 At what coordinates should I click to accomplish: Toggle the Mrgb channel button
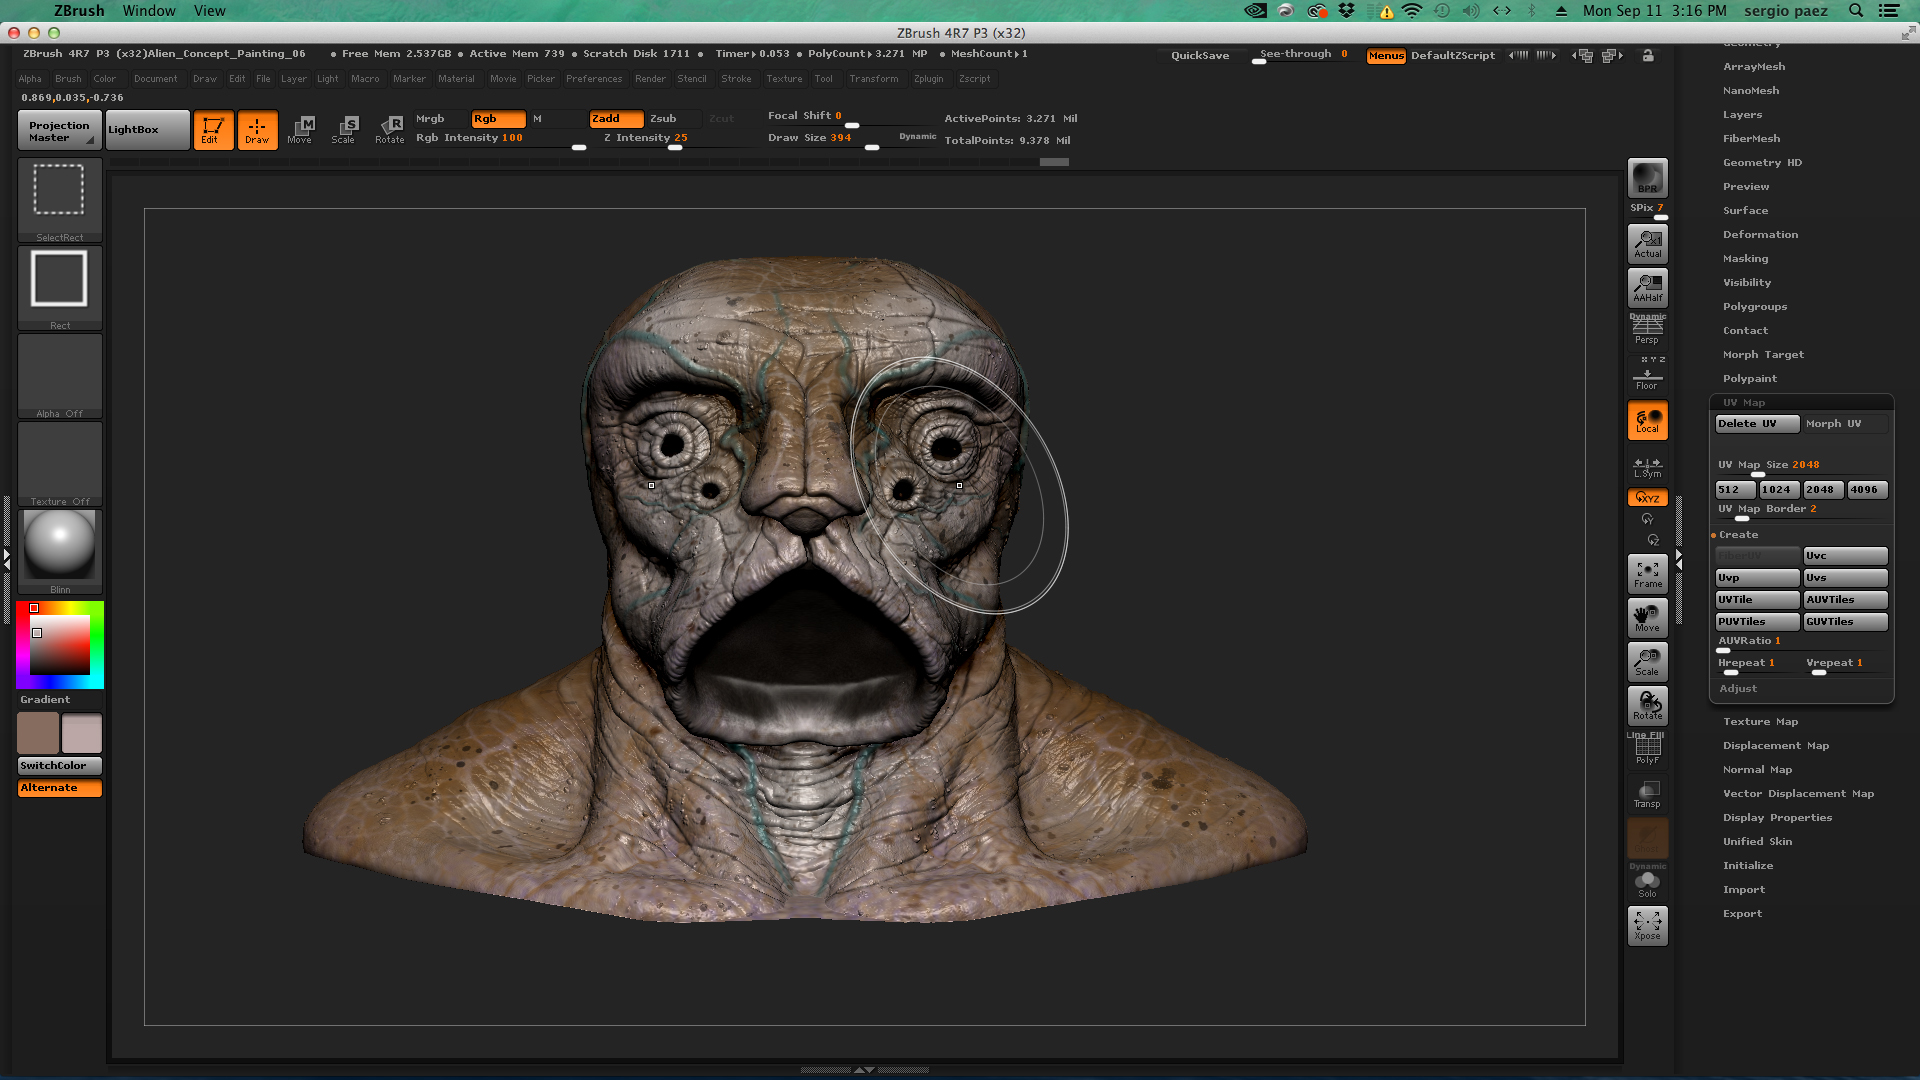[440, 119]
